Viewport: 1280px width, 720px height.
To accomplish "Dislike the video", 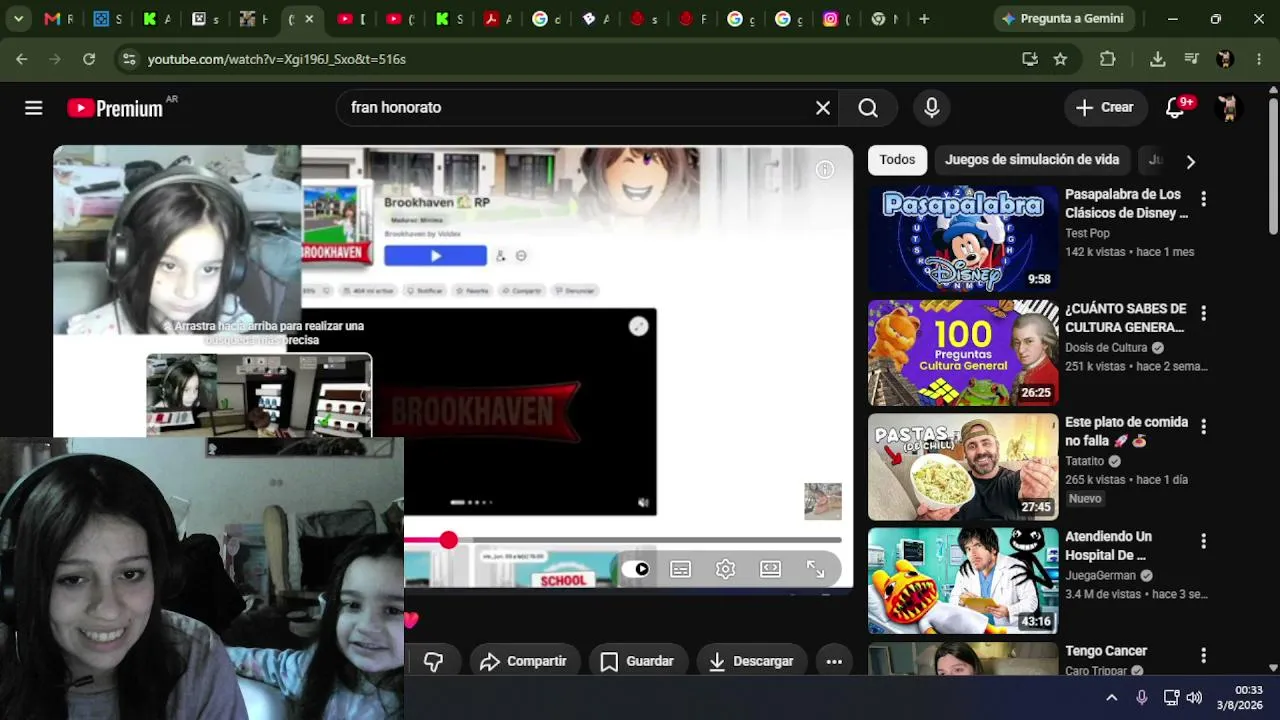I will tap(433, 661).
